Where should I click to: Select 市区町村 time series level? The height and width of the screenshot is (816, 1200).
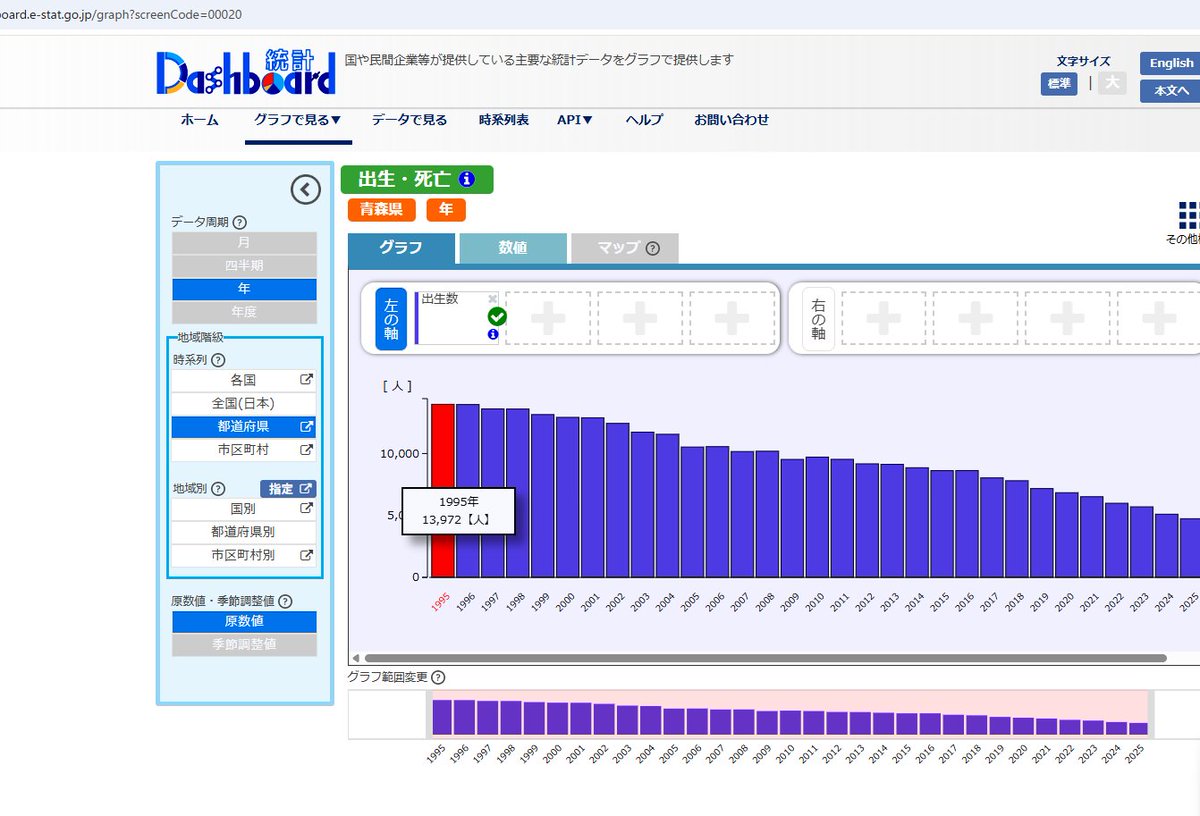(x=244, y=450)
